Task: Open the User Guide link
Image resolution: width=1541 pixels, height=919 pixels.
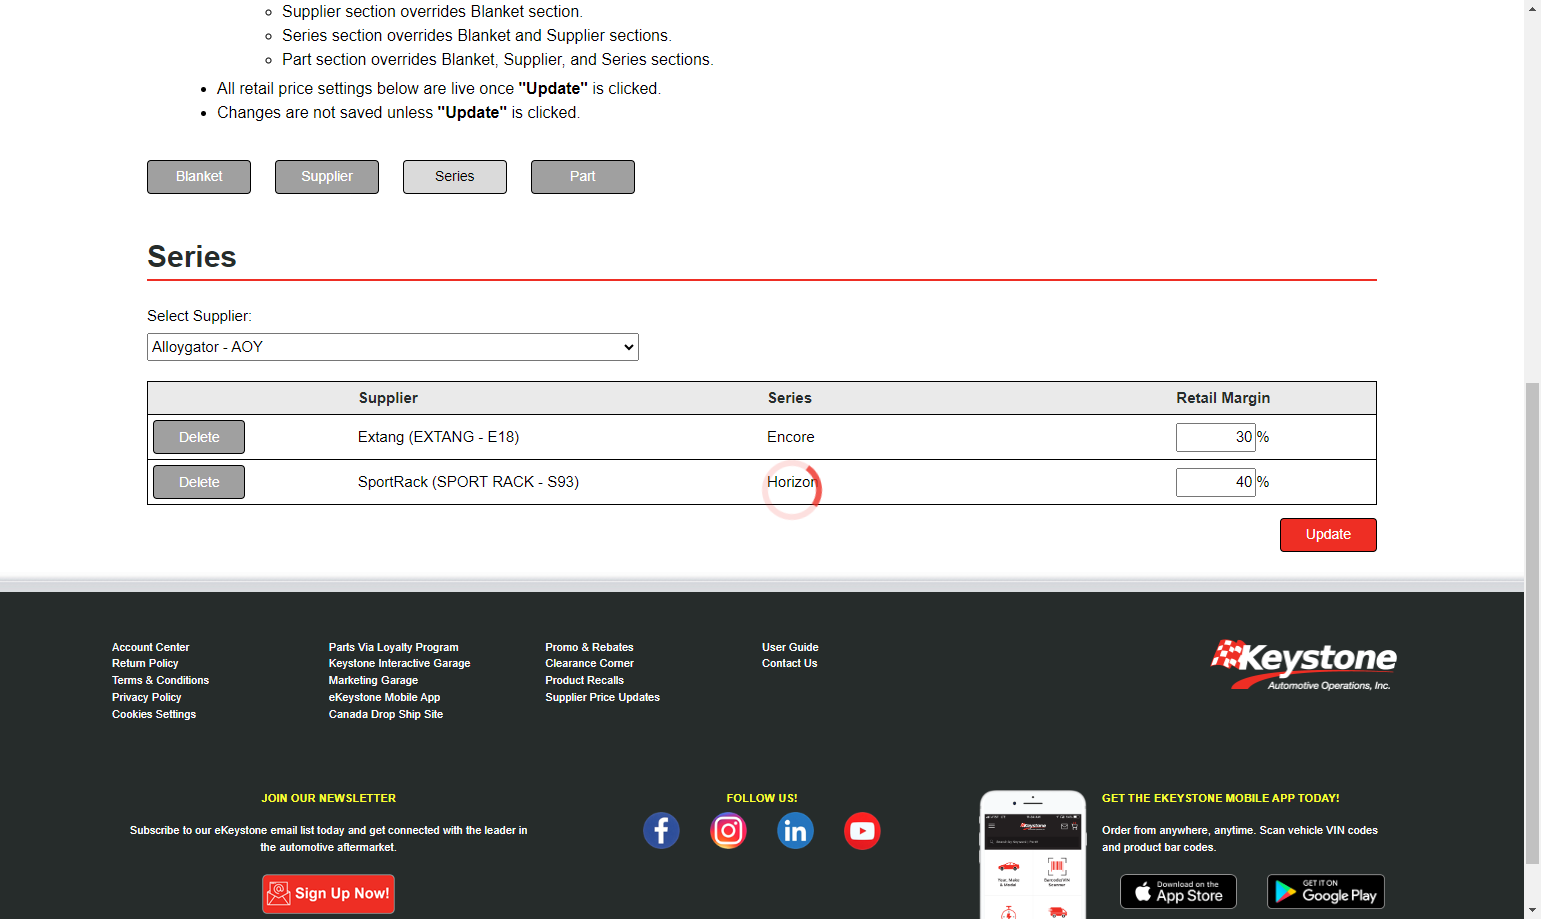Action: [x=790, y=648]
